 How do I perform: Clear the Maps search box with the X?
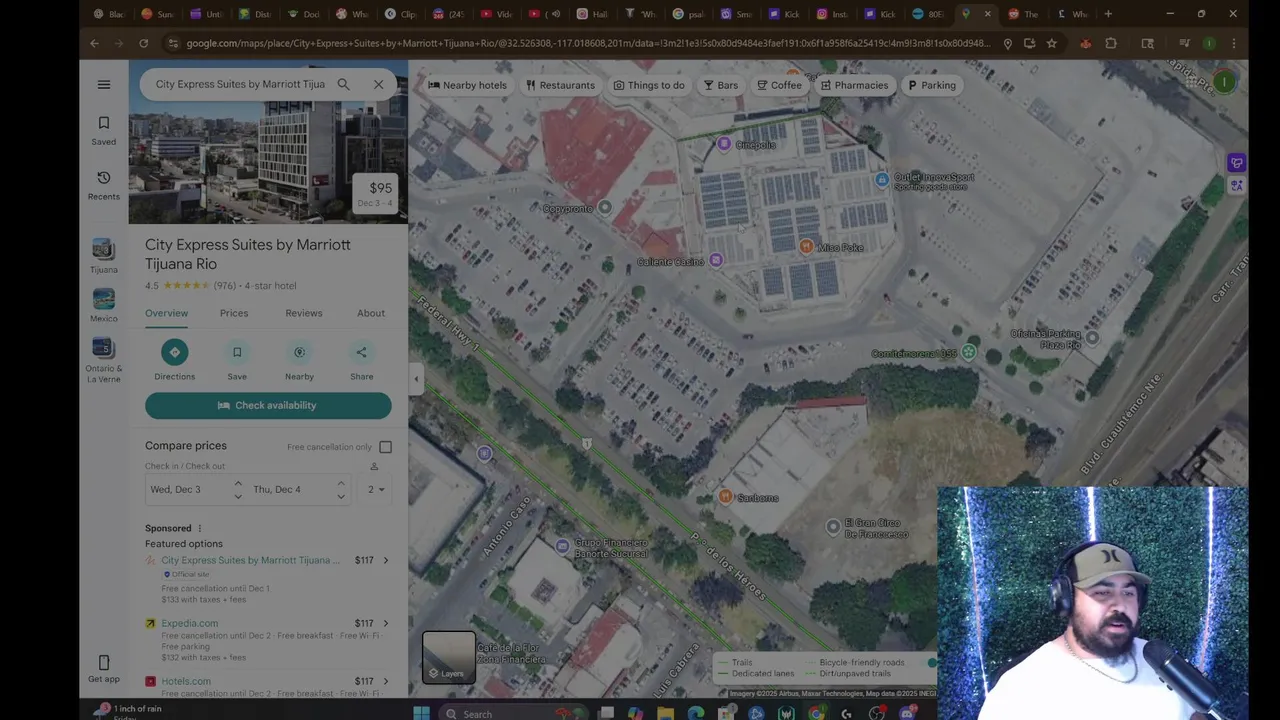click(x=378, y=84)
